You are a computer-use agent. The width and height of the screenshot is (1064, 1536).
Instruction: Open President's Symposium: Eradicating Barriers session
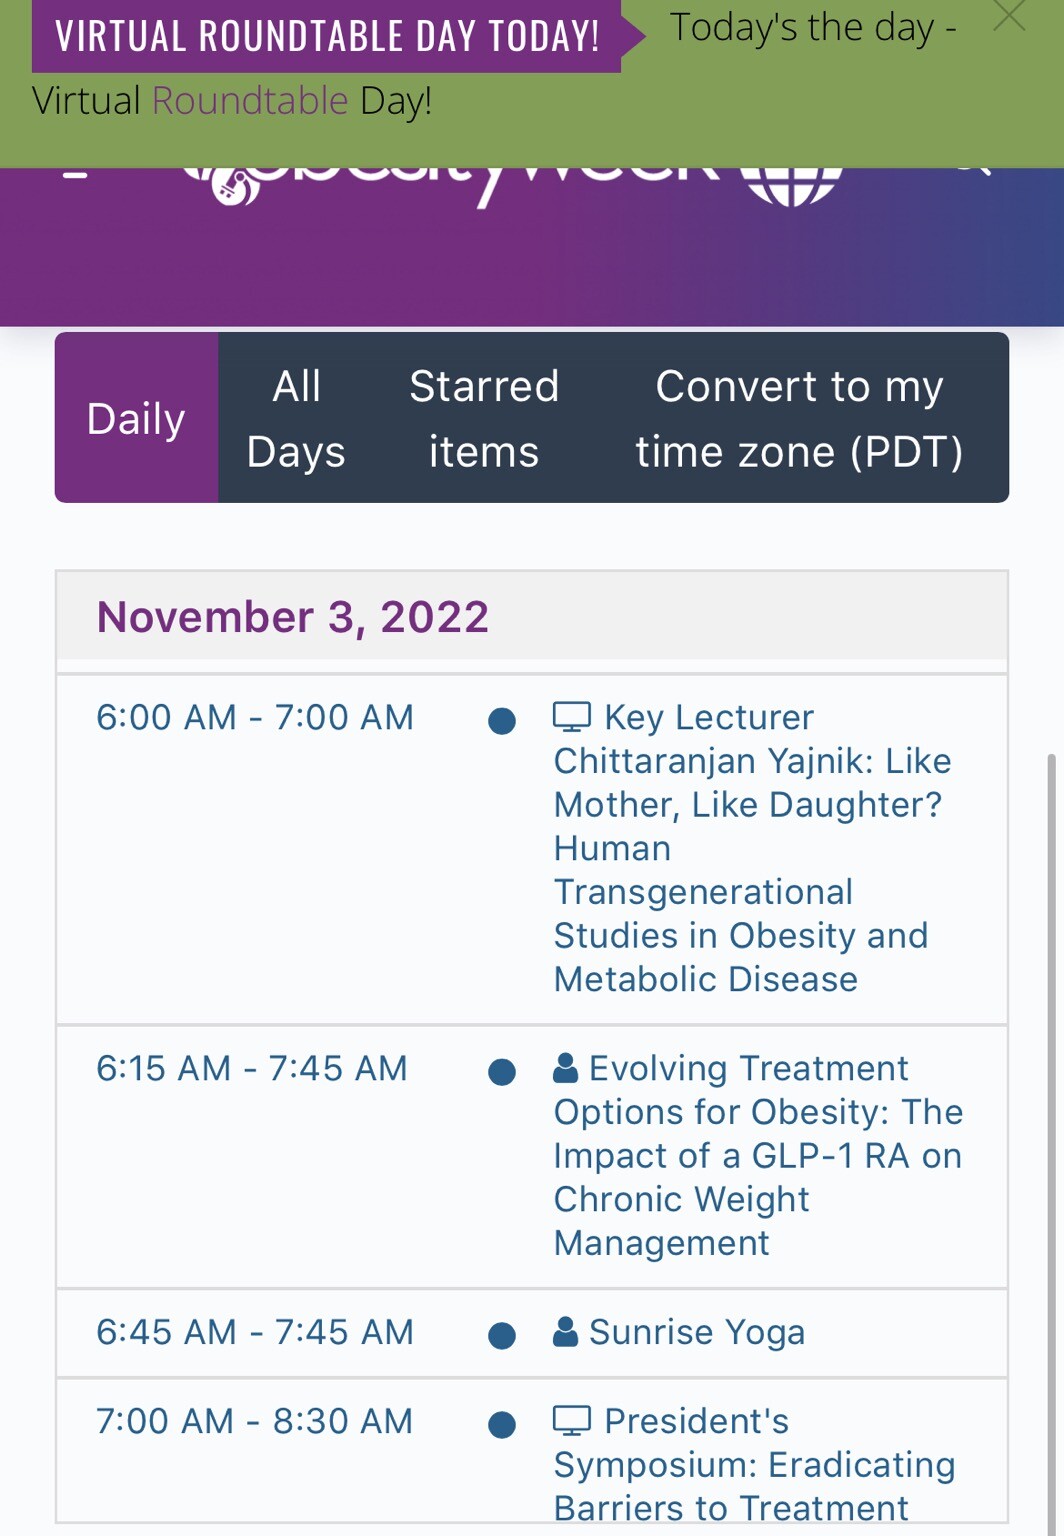tap(754, 1464)
